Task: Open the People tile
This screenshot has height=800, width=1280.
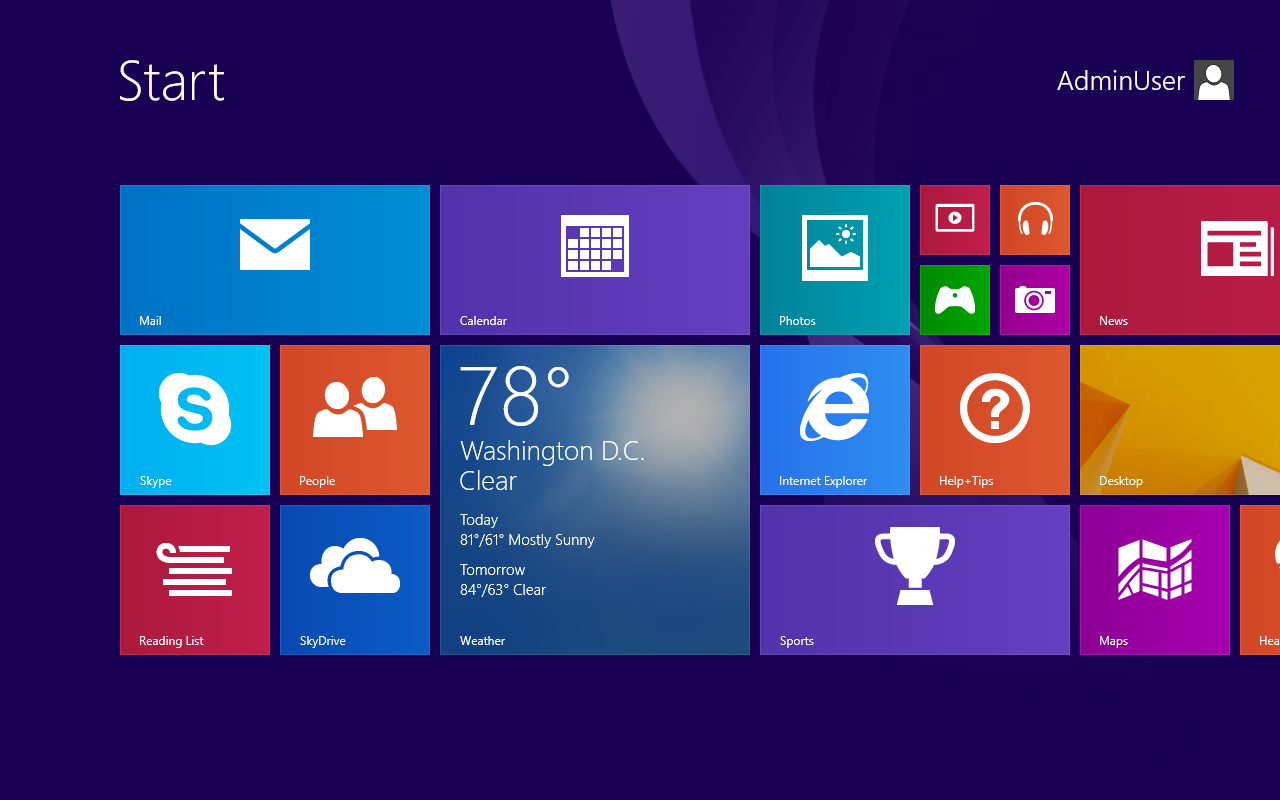Action: pyautogui.click(x=355, y=420)
